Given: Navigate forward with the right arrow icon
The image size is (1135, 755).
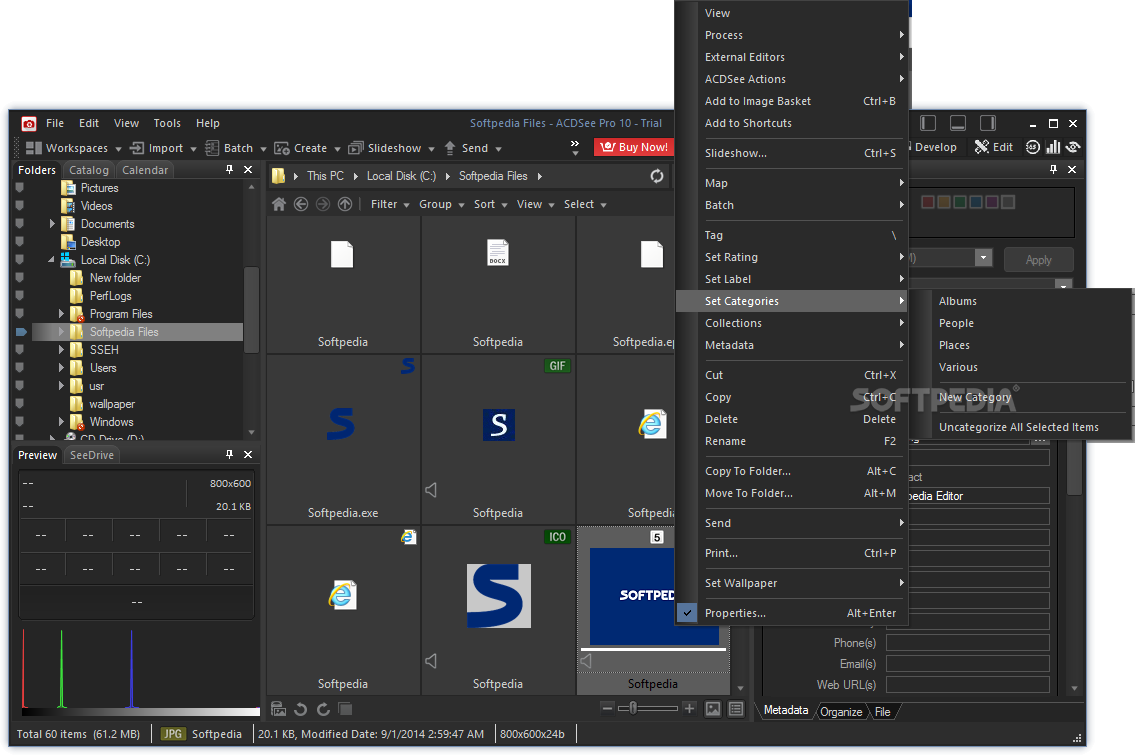Looking at the screenshot, I should click(x=323, y=205).
